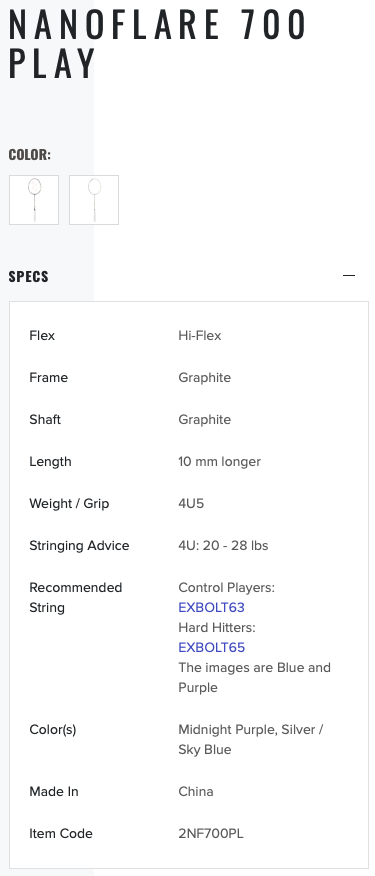Click the NANOFLARE 700 PLAY title
The width and height of the screenshot is (375, 876).
[158, 44]
